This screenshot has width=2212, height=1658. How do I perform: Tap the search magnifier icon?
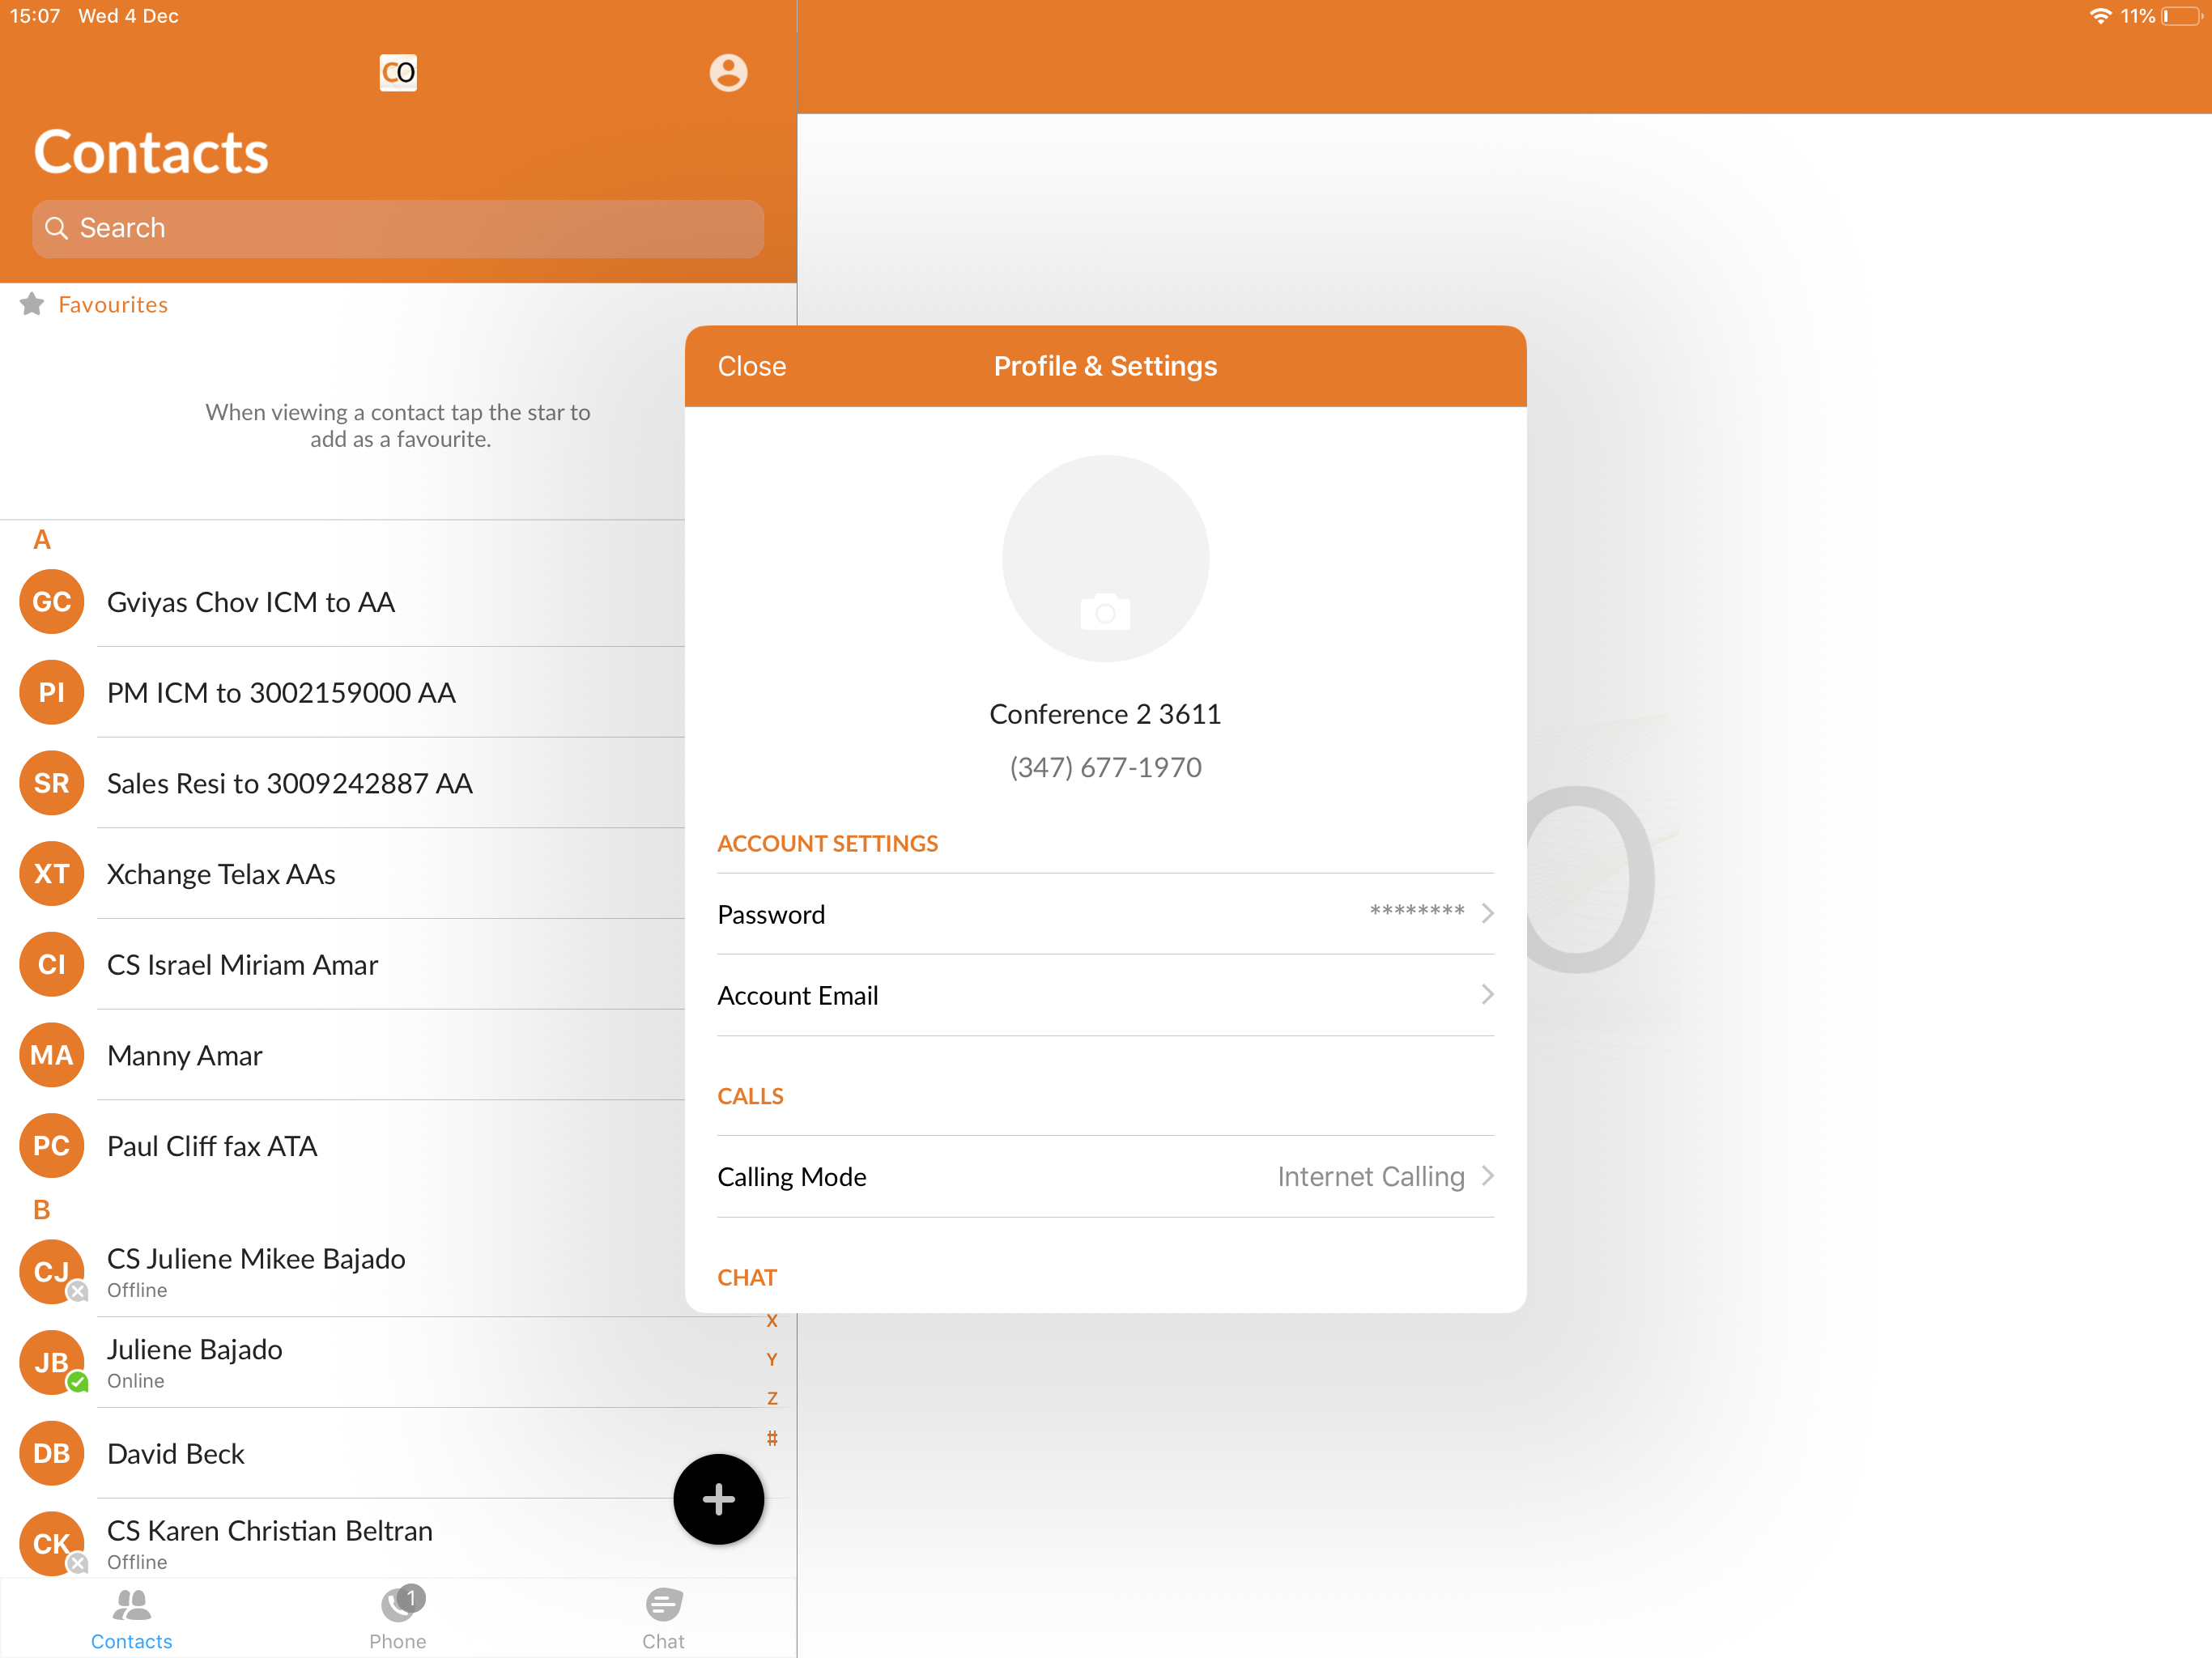(x=57, y=228)
